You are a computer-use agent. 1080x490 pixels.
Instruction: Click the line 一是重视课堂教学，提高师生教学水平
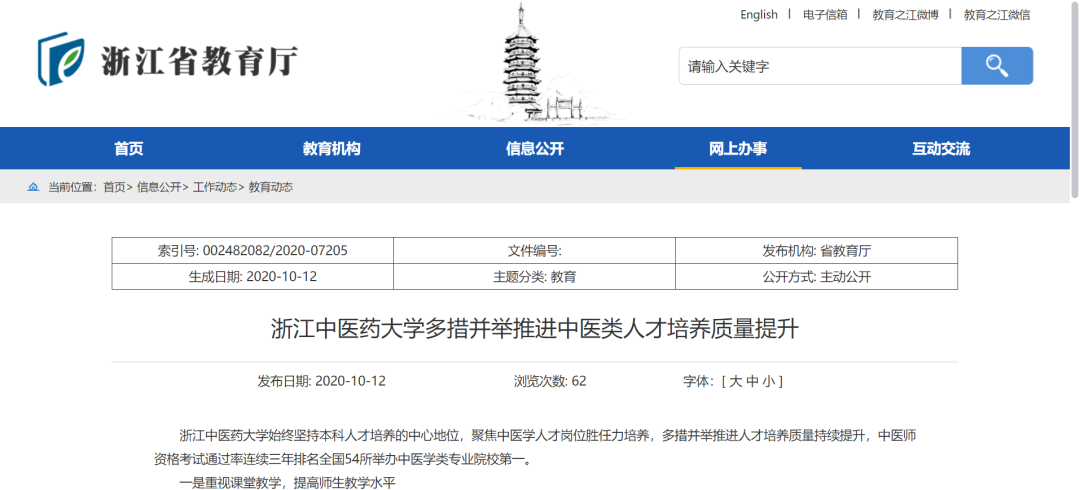(288, 483)
